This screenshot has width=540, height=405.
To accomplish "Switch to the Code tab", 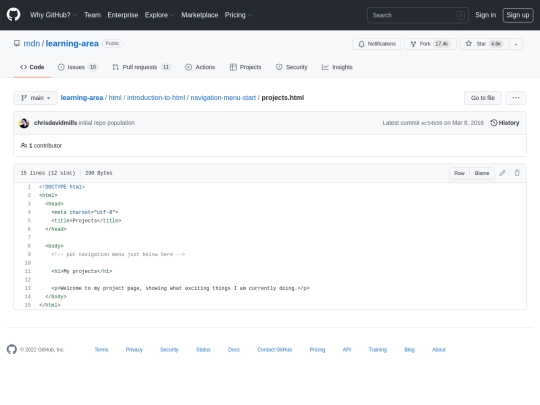I will [32, 67].
